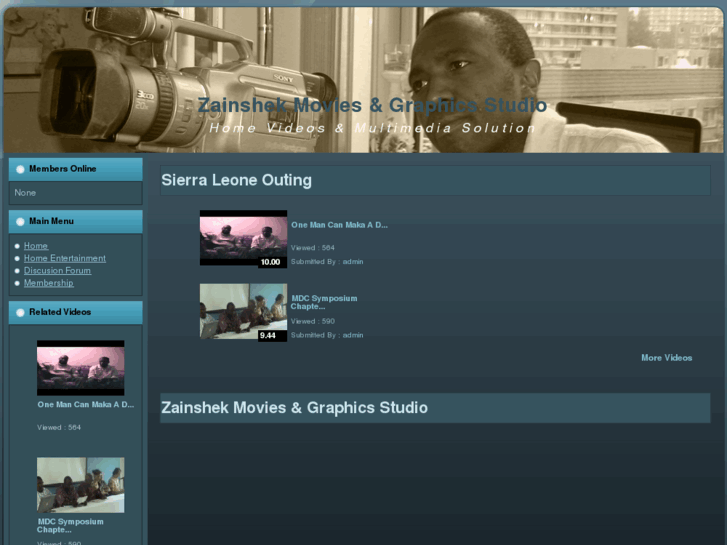
Task: Open main-list video title MDC Symposium Chapte...
Action: pos(324,302)
